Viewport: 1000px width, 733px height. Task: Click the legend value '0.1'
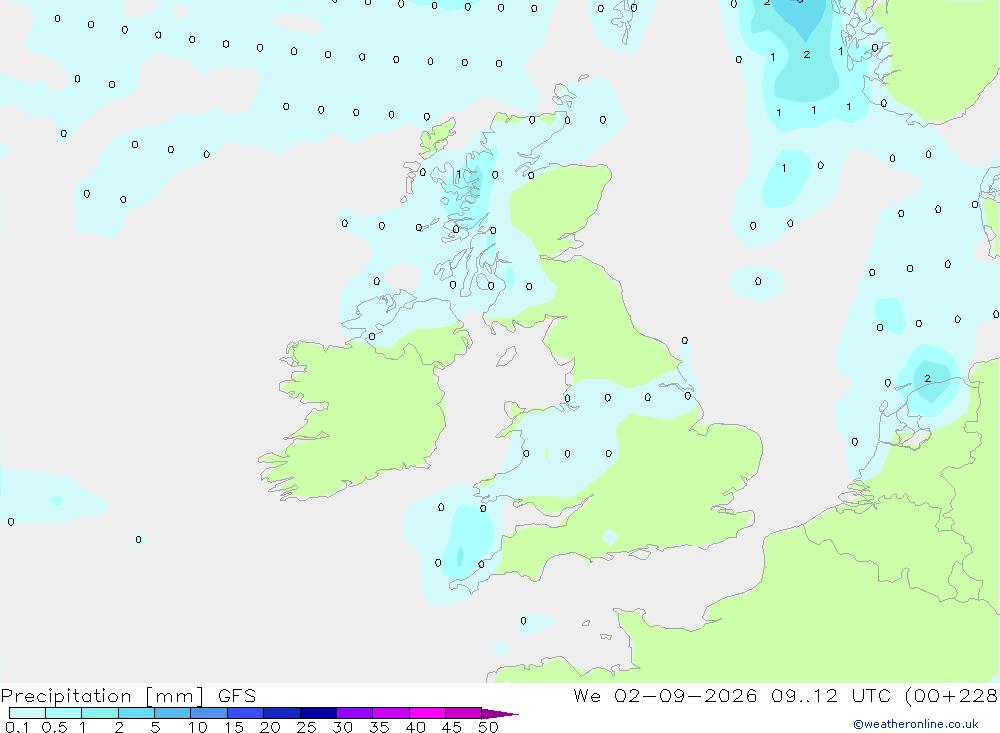point(17,727)
